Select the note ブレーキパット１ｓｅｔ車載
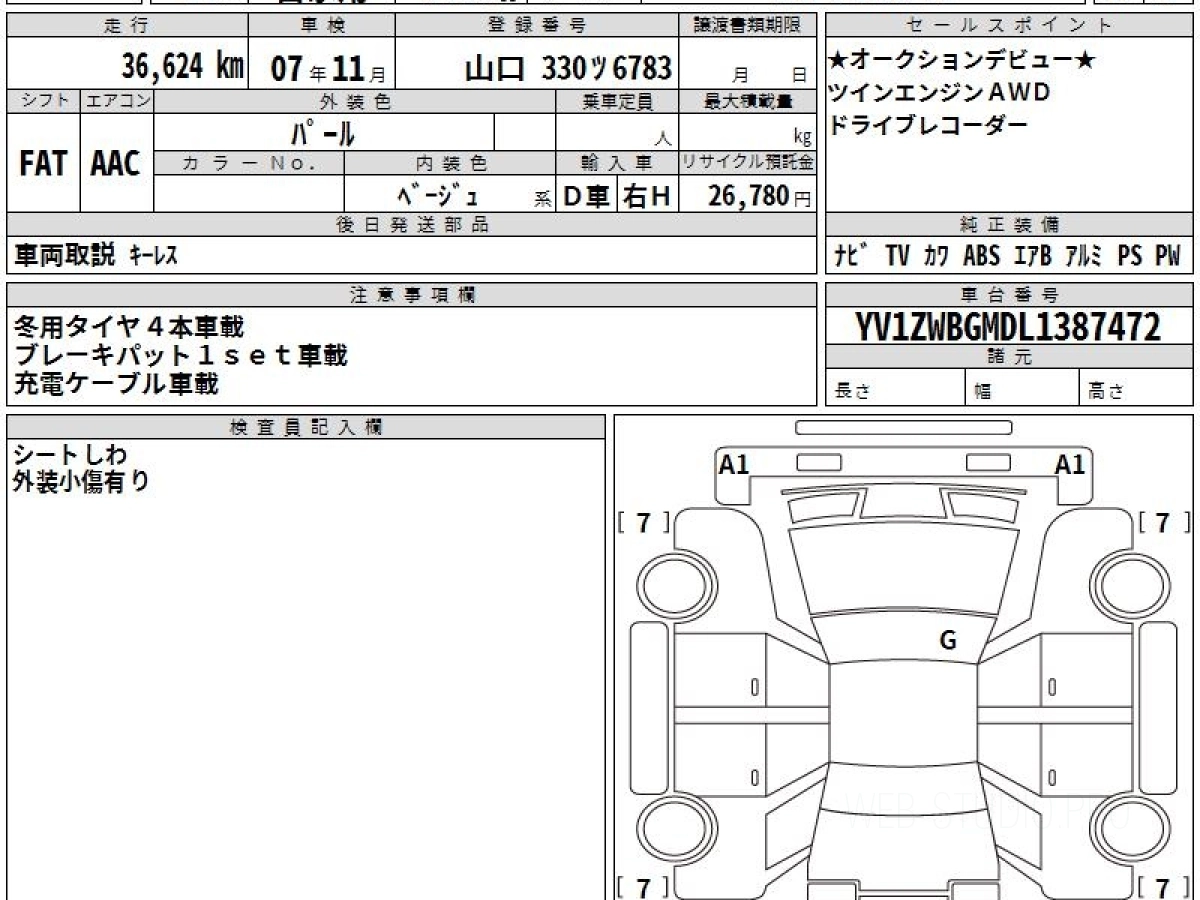Image resolution: width=1200 pixels, height=900 pixels. (x=181, y=355)
